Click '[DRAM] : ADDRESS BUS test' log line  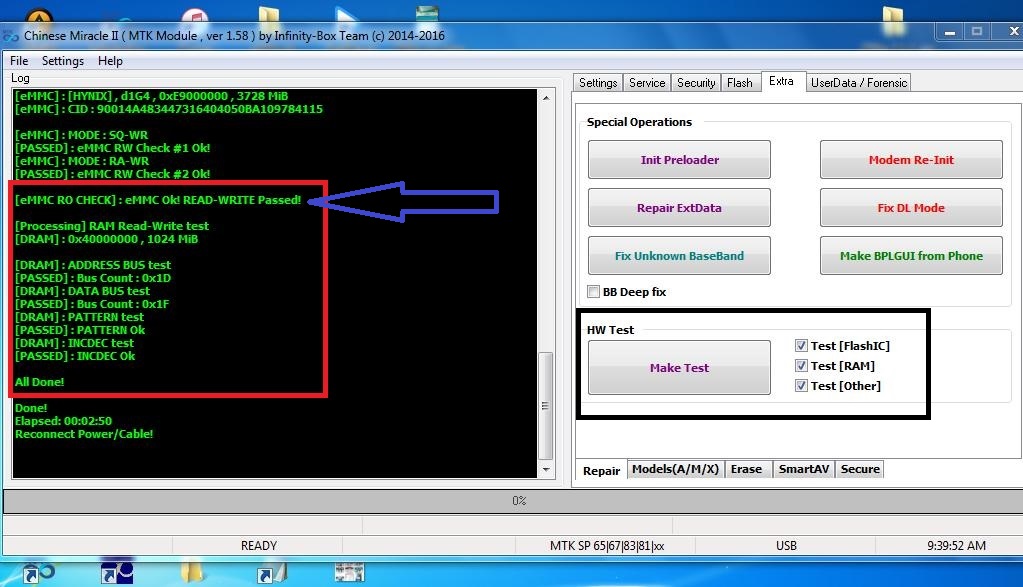point(93,265)
